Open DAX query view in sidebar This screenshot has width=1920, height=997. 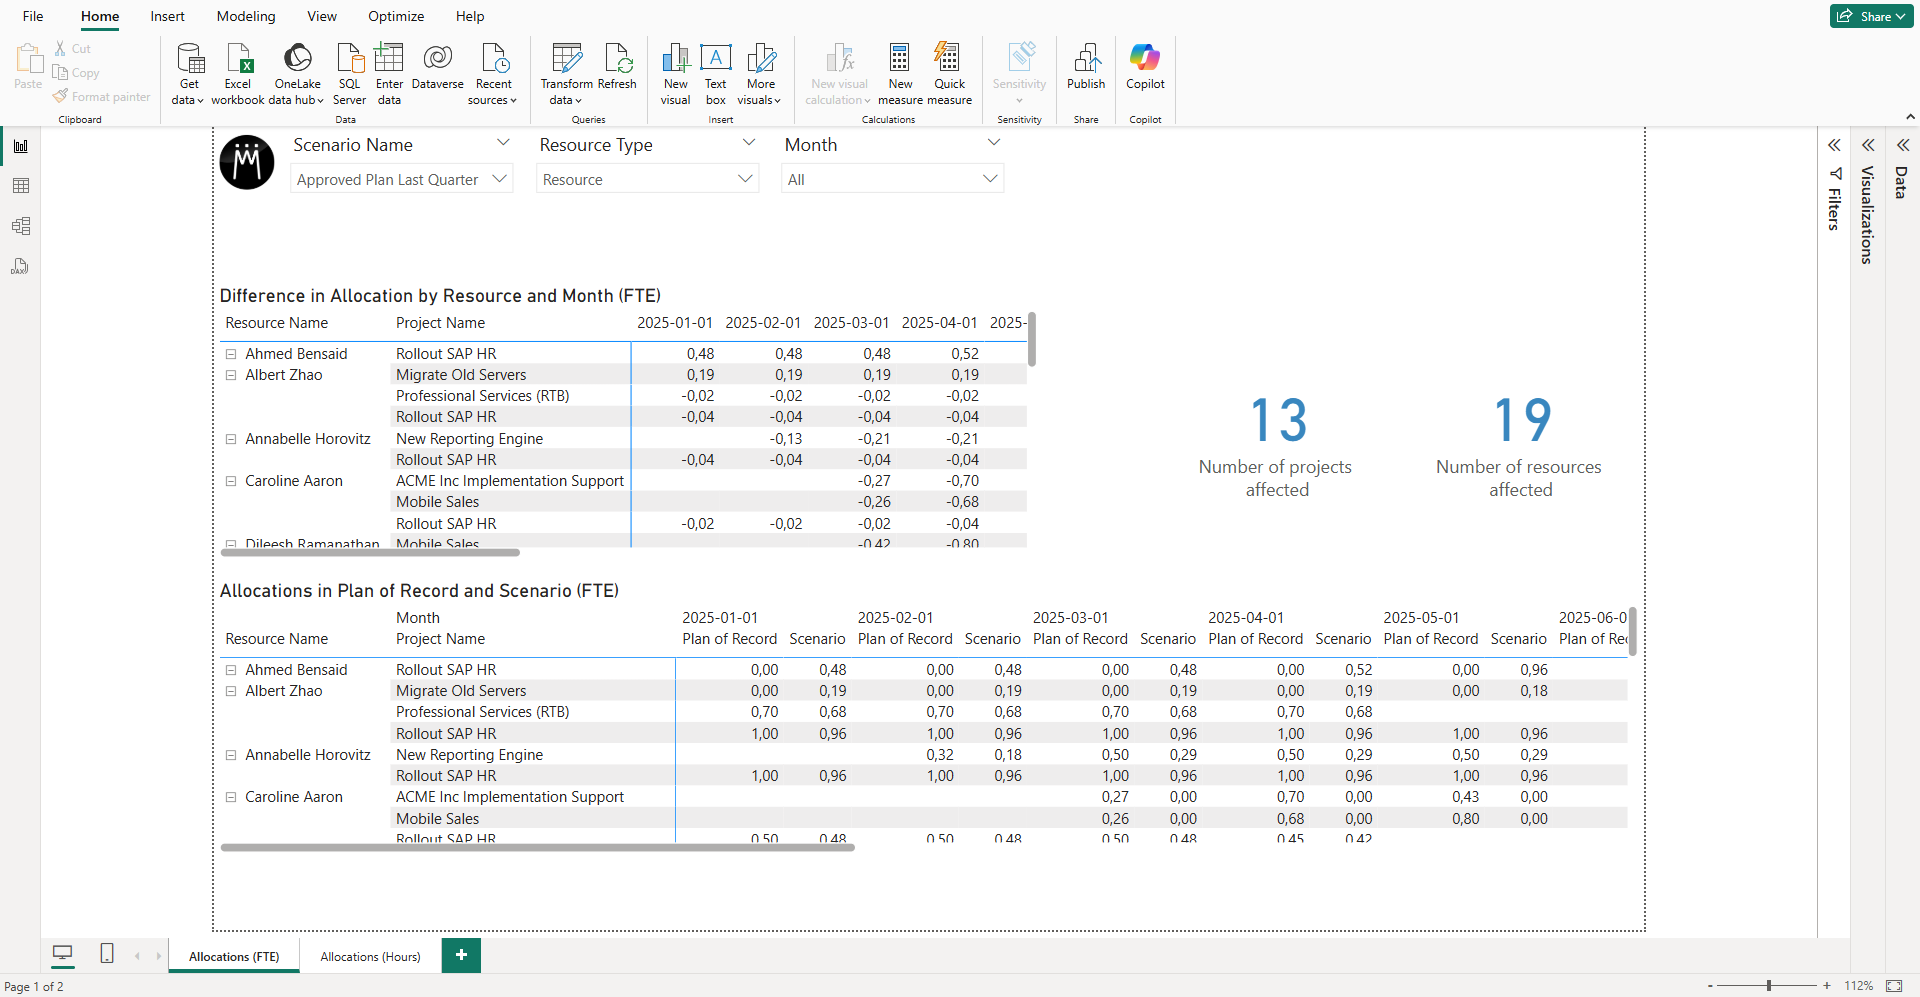click(20, 266)
